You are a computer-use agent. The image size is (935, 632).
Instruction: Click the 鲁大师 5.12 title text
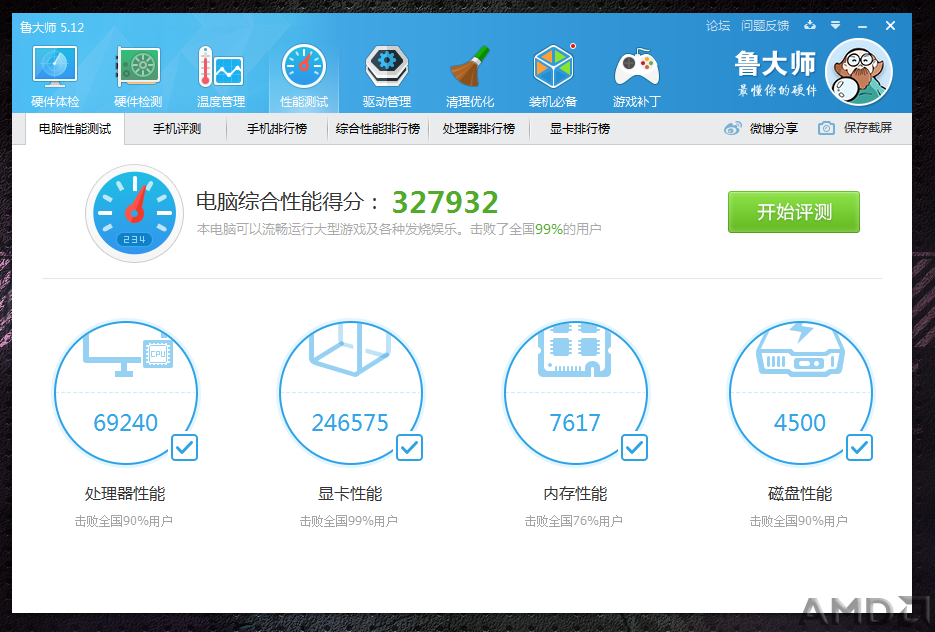(x=52, y=27)
